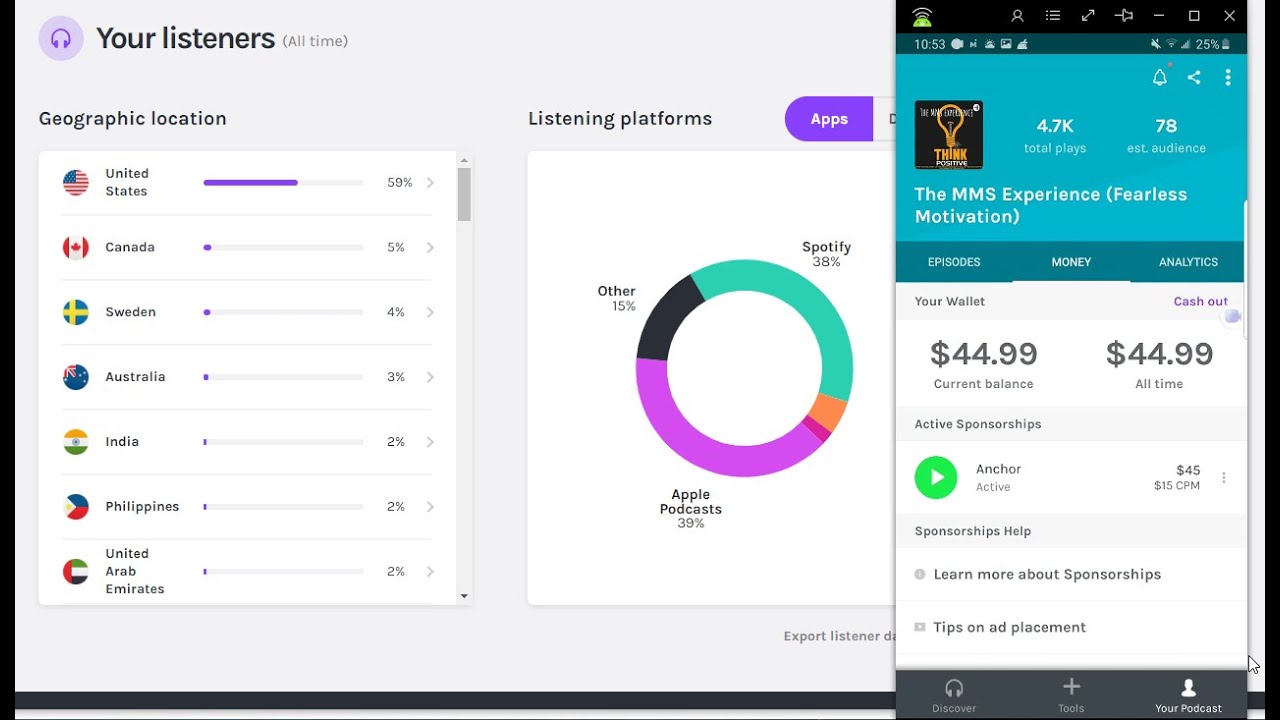Image resolution: width=1280 pixels, height=720 pixels.
Task: Click the account profile icon in the mirror window title bar
Action: tap(1017, 16)
